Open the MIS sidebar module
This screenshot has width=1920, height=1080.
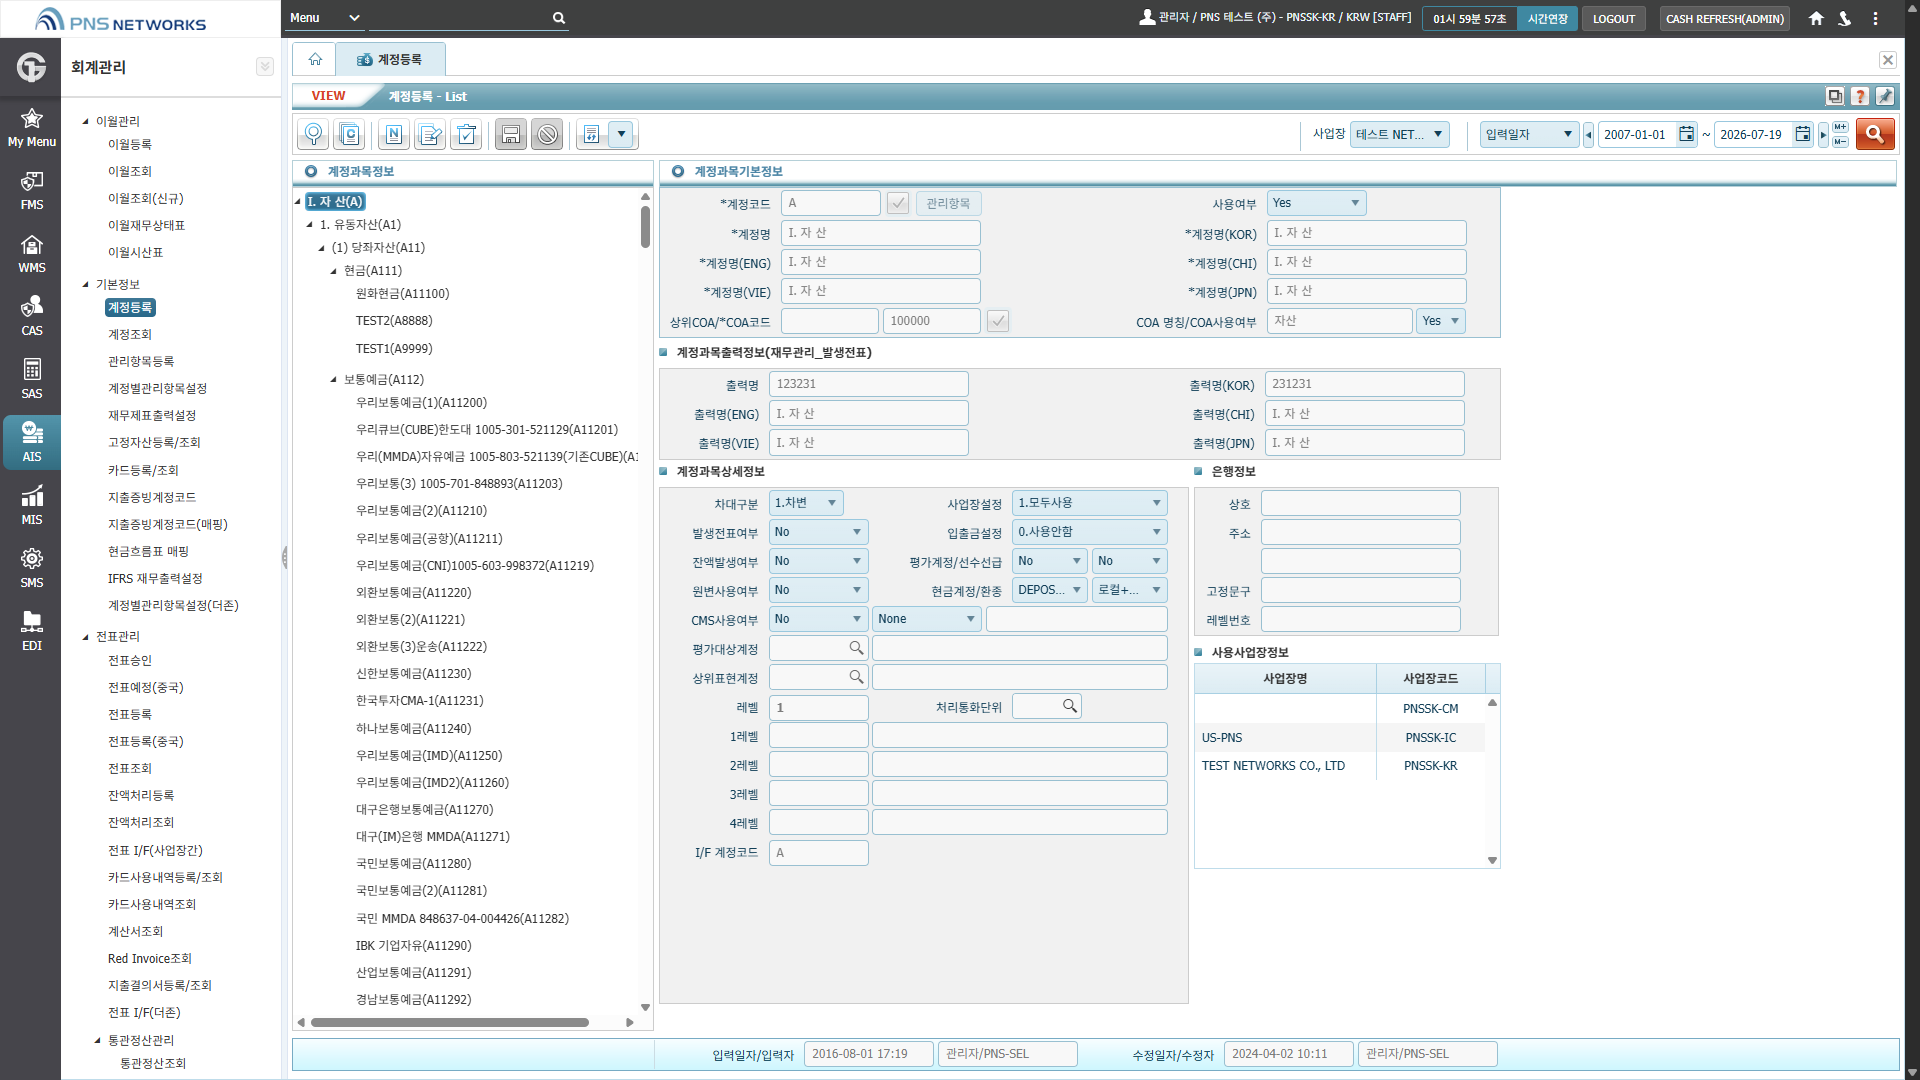(x=31, y=505)
